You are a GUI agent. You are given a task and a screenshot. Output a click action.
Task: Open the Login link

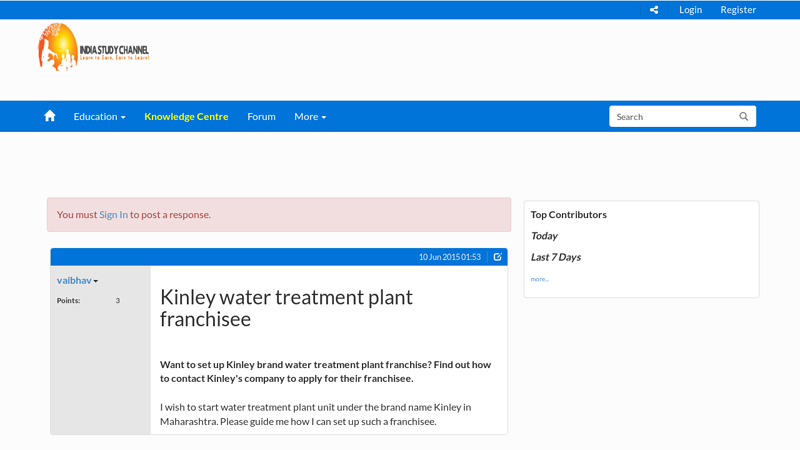(x=690, y=10)
